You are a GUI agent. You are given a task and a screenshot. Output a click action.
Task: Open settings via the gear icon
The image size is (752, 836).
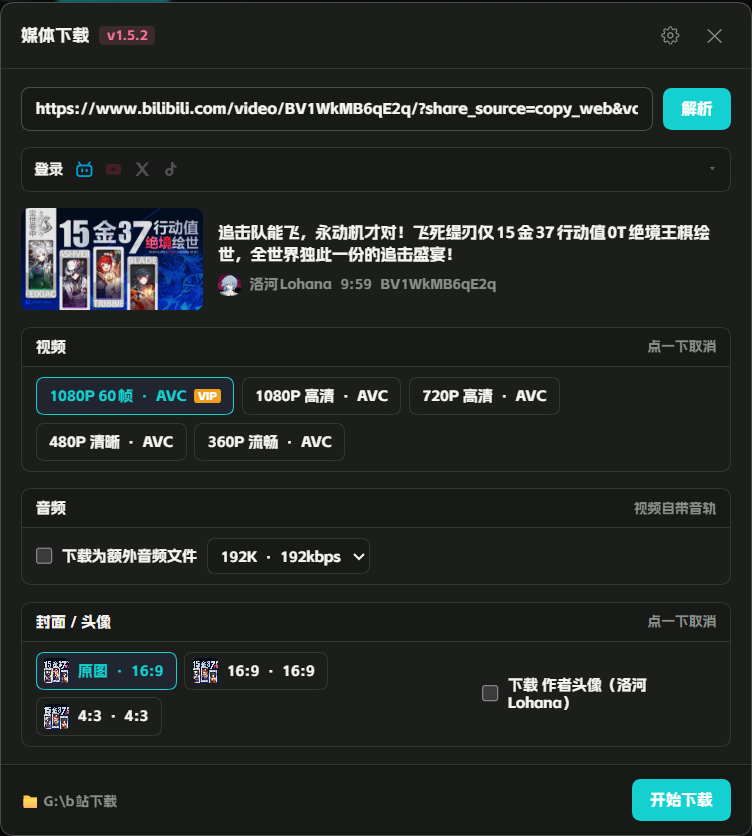pos(670,36)
